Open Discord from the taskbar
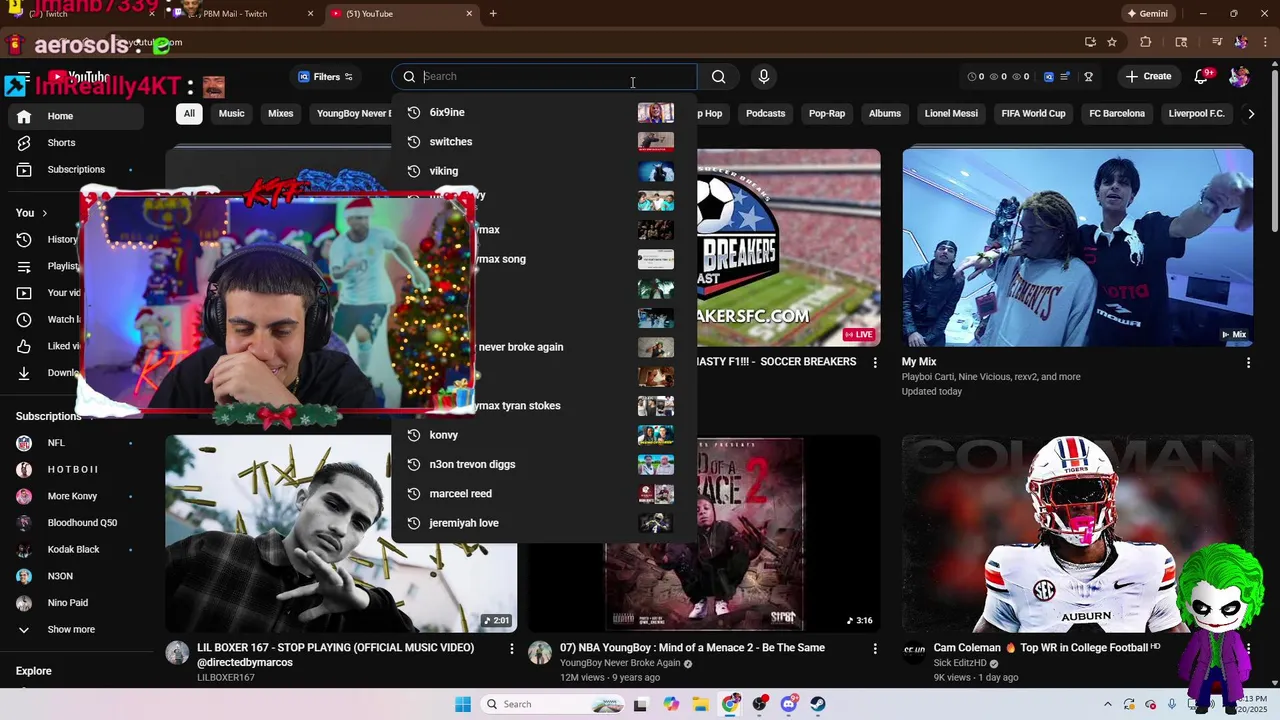1280x720 pixels. [788, 704]
